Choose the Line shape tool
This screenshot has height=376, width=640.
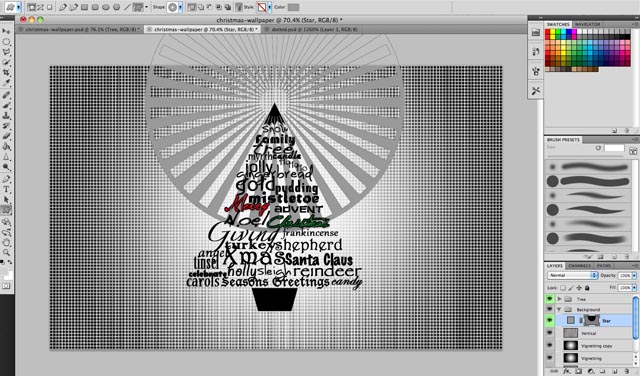coord(127,7)
